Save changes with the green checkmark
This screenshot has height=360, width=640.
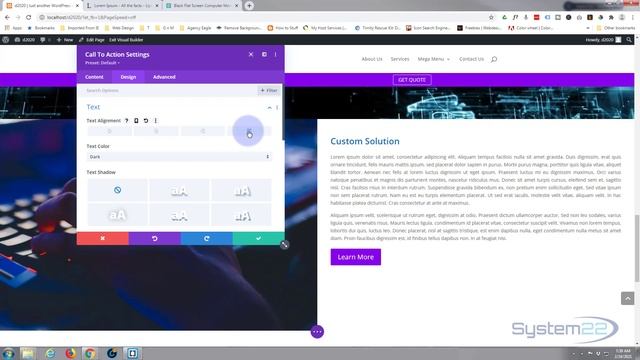[258, 238]
